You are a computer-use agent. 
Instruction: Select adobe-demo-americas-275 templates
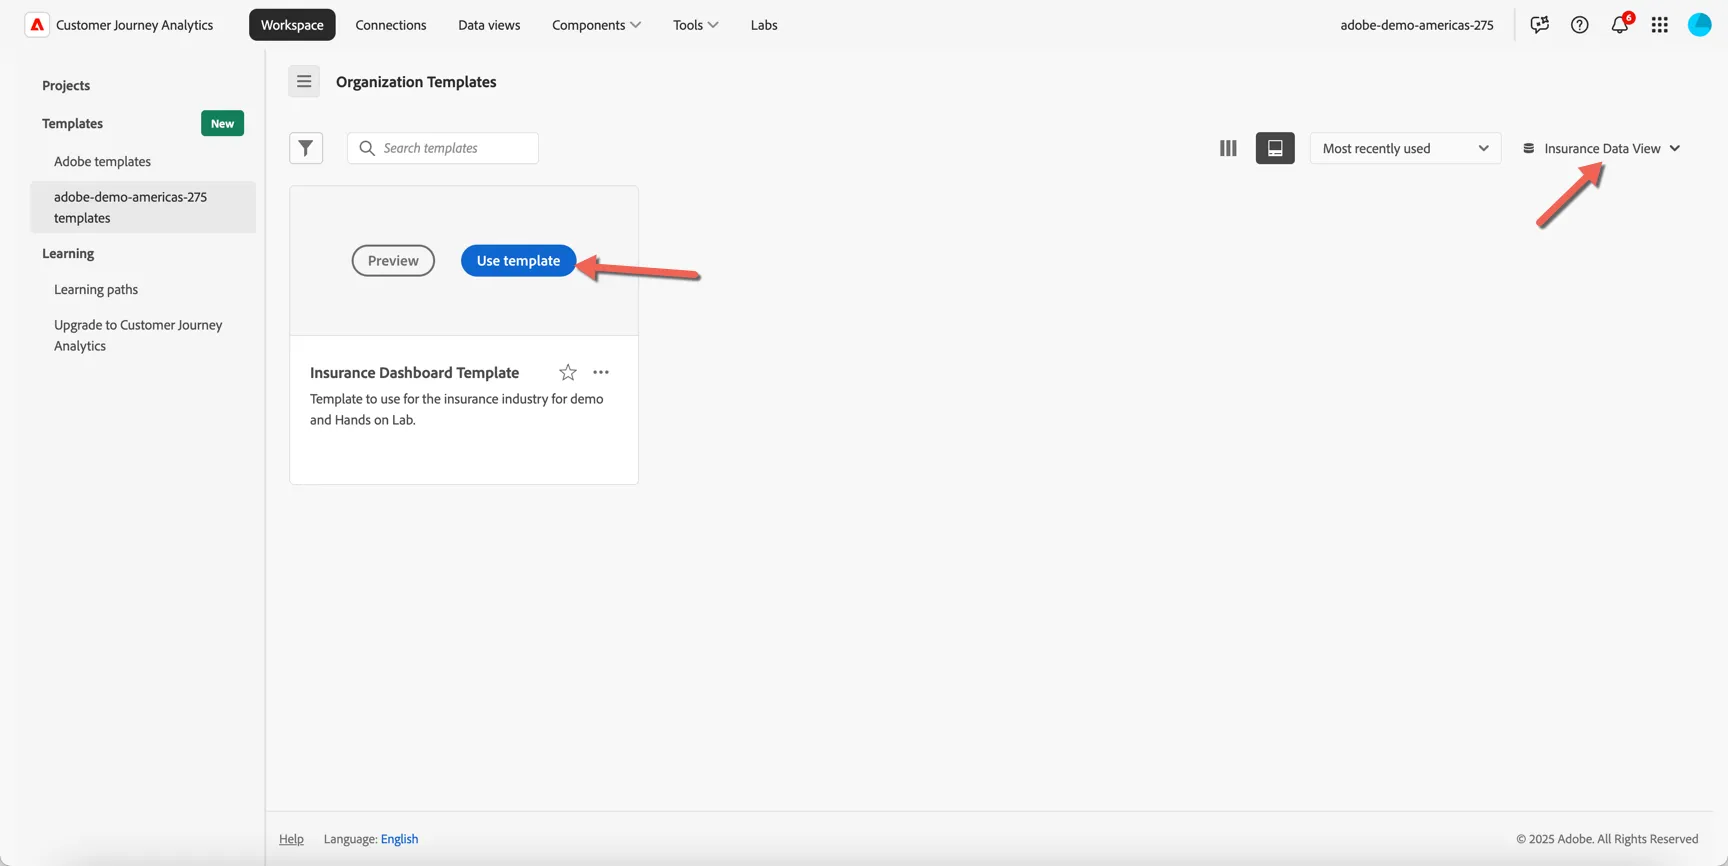tap(143, 207)
